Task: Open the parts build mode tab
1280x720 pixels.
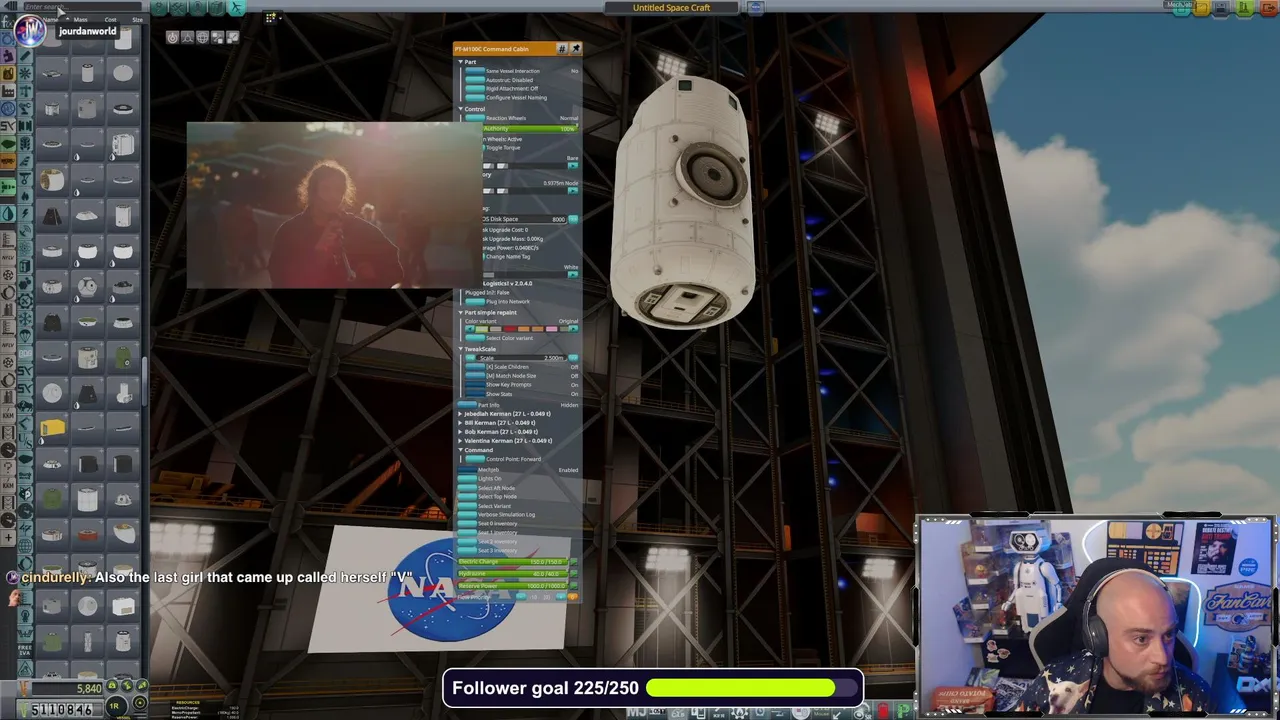Action: click(159, 7)
